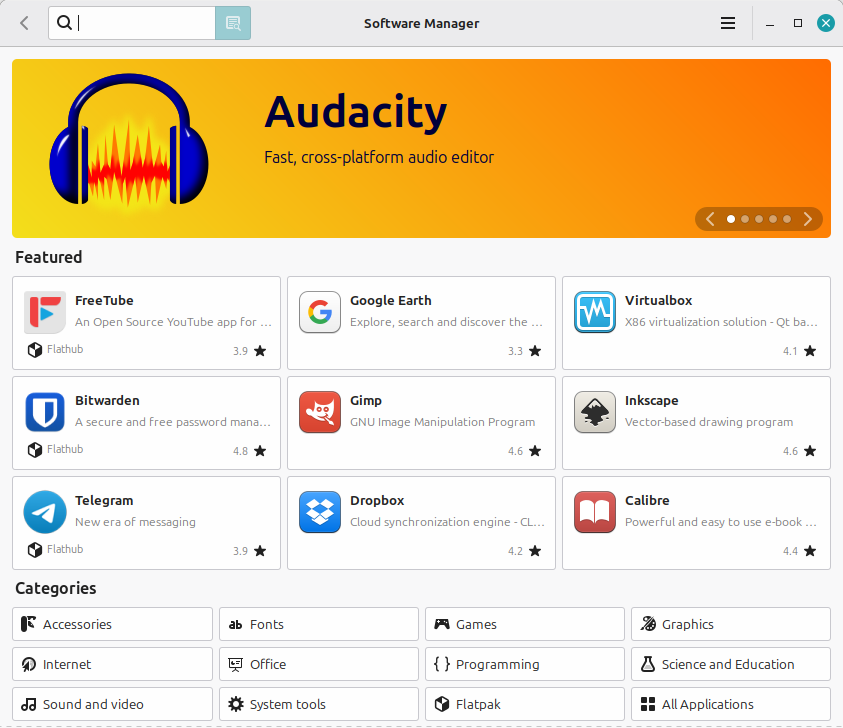
Task: Select third banner page dot
Action: 759,219
